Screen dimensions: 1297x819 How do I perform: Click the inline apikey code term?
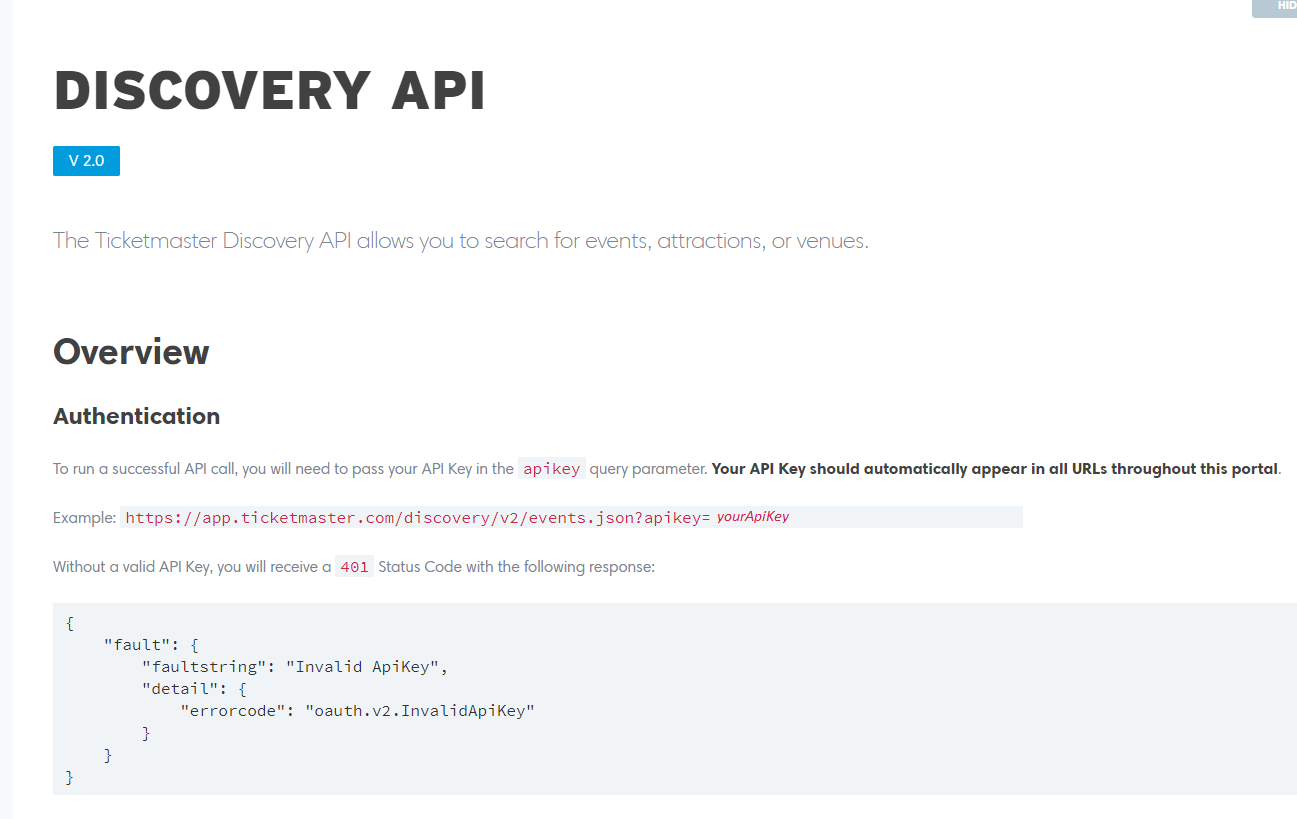(x=551, y=469)
